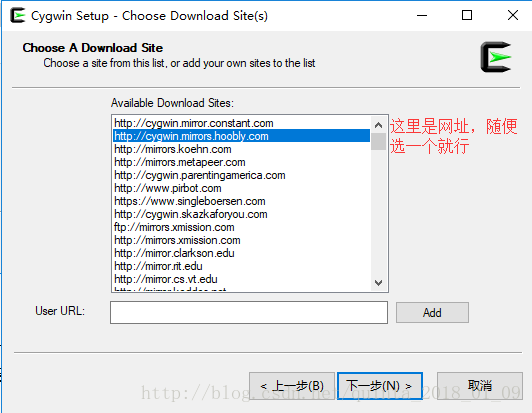Choose the http://mirrors.xmission.com entry
Screen dimensions: 532x413
(242, 240)
